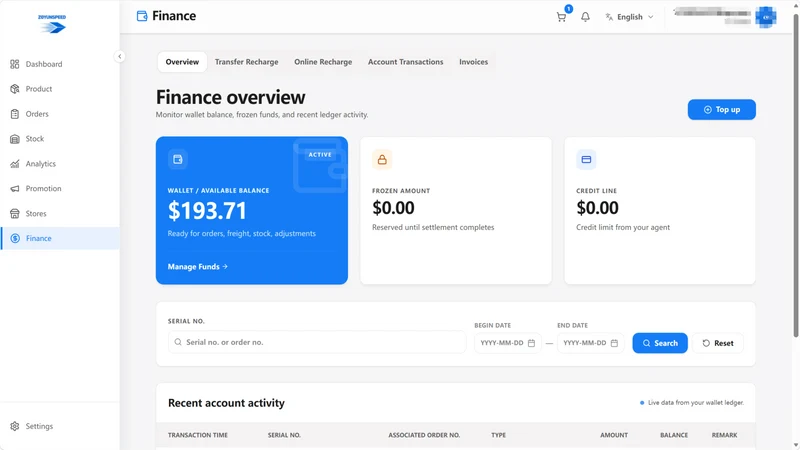Click the card icon in Credit Line card
800x450 pixels.
[586, 160]
